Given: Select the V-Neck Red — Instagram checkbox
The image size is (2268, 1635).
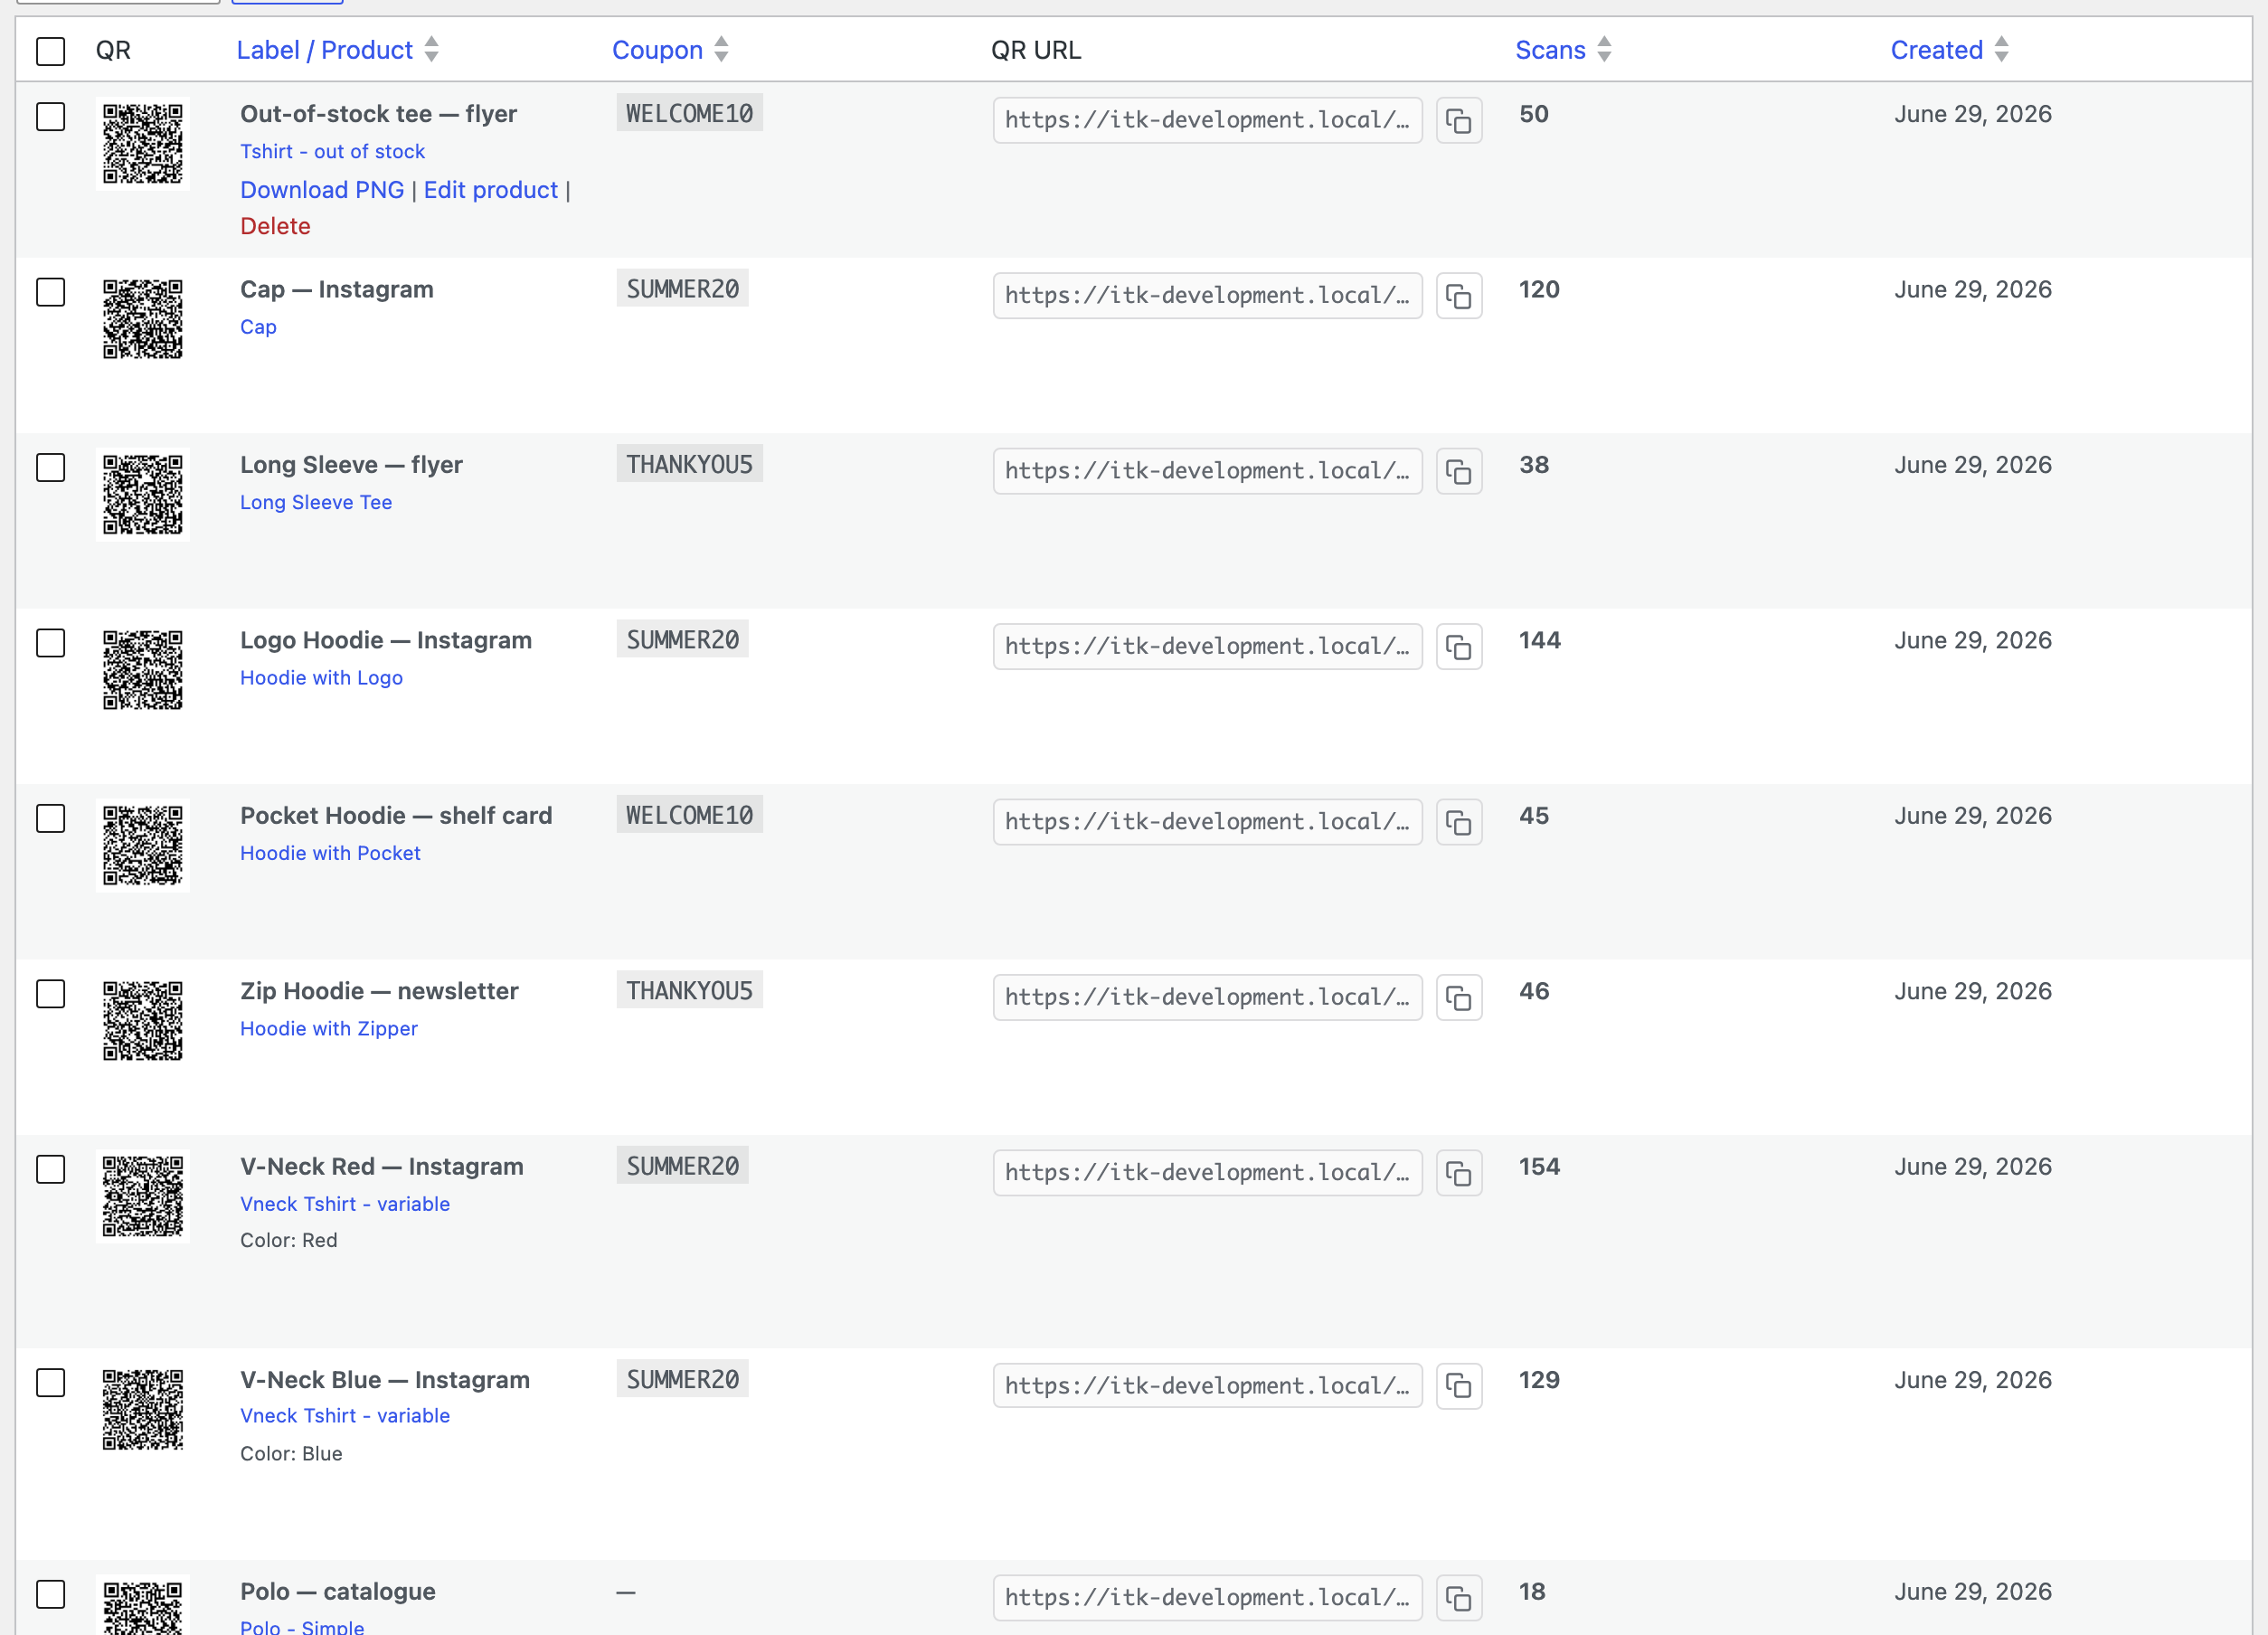Looking at the screenshot, I should pyautogui.click(x=50, y=1169).
